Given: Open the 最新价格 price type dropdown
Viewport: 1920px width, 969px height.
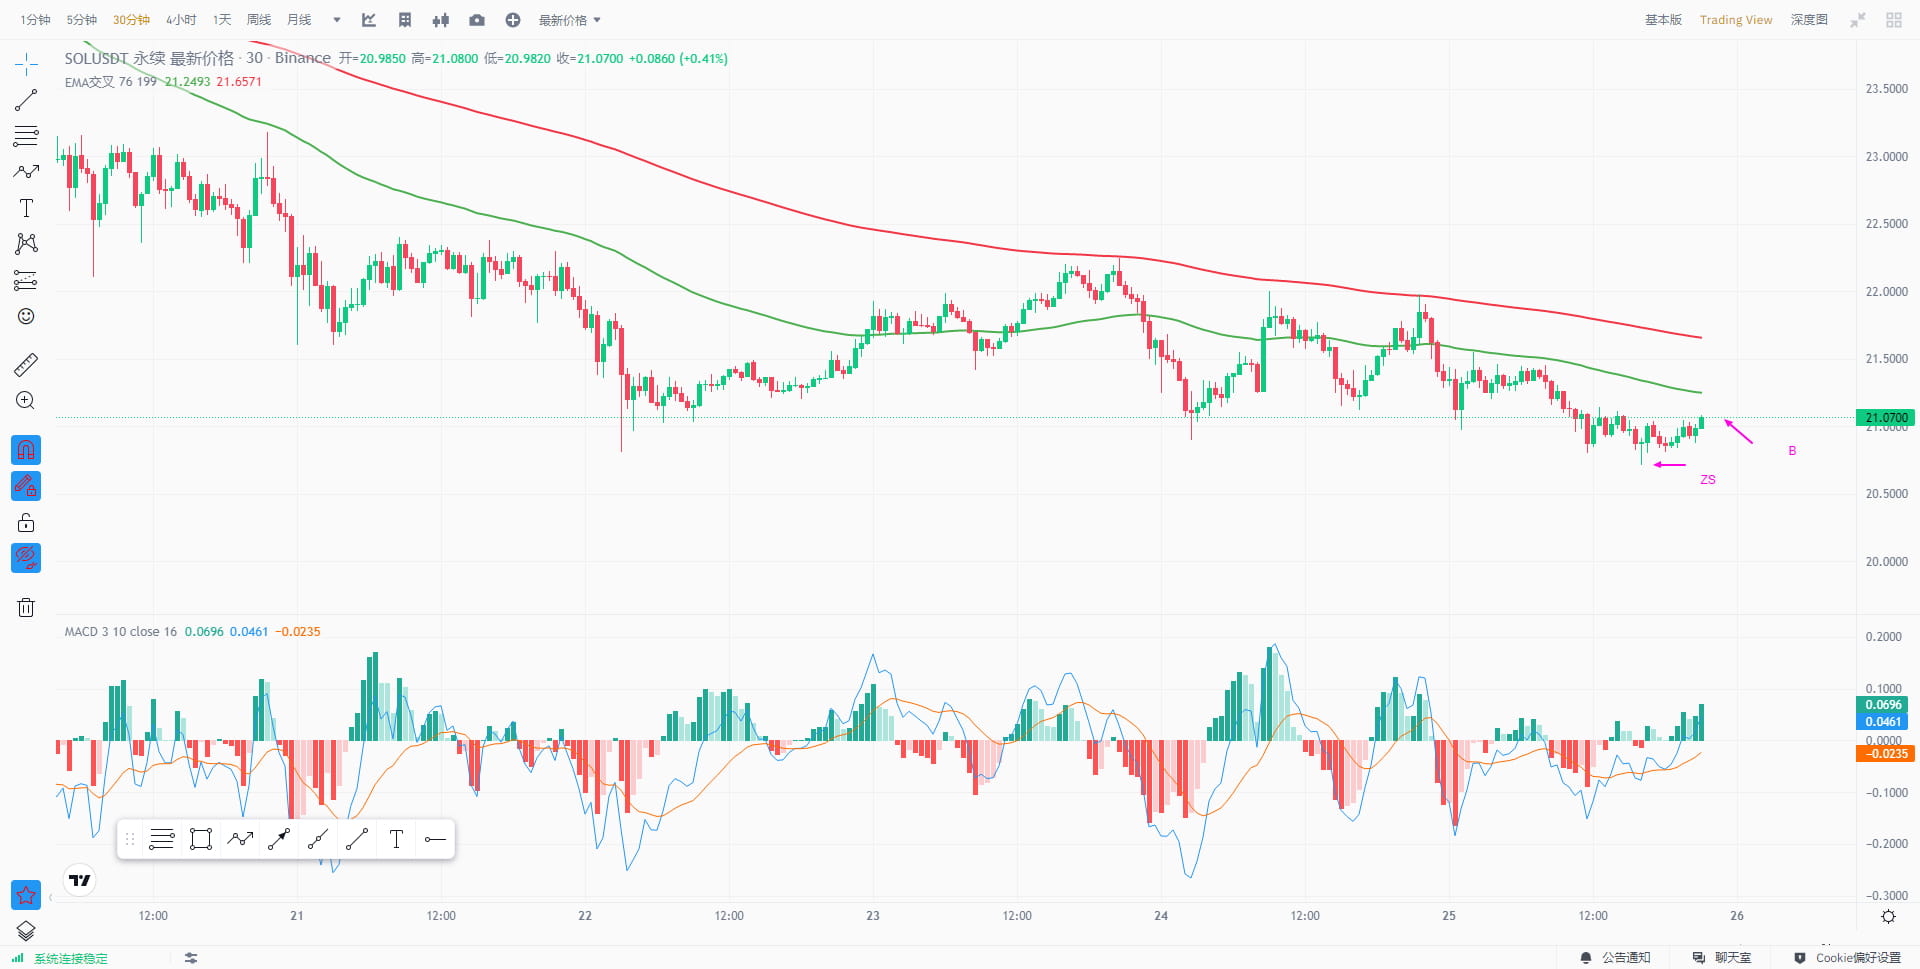Looking at the screenshot, I should 570,20.
